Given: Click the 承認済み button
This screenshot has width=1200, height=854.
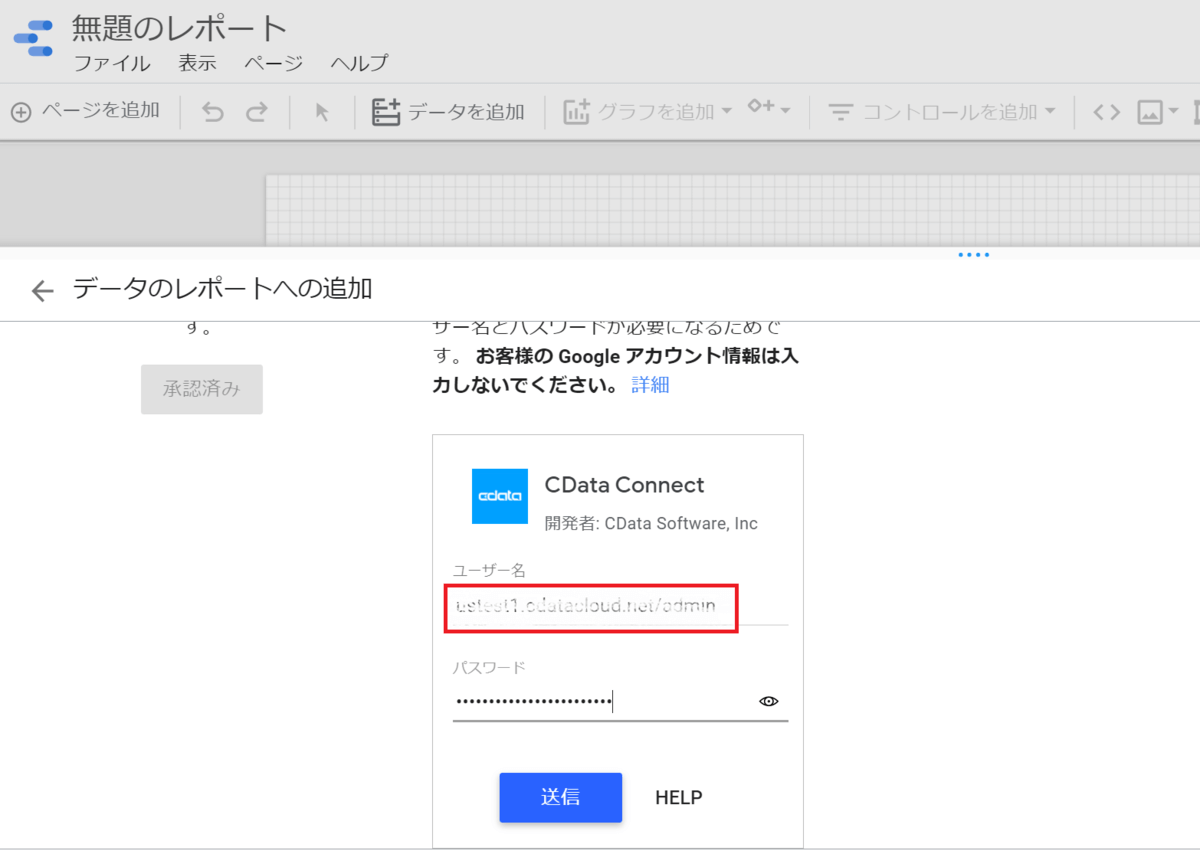Looking at the screenshot, I should 202,389.
